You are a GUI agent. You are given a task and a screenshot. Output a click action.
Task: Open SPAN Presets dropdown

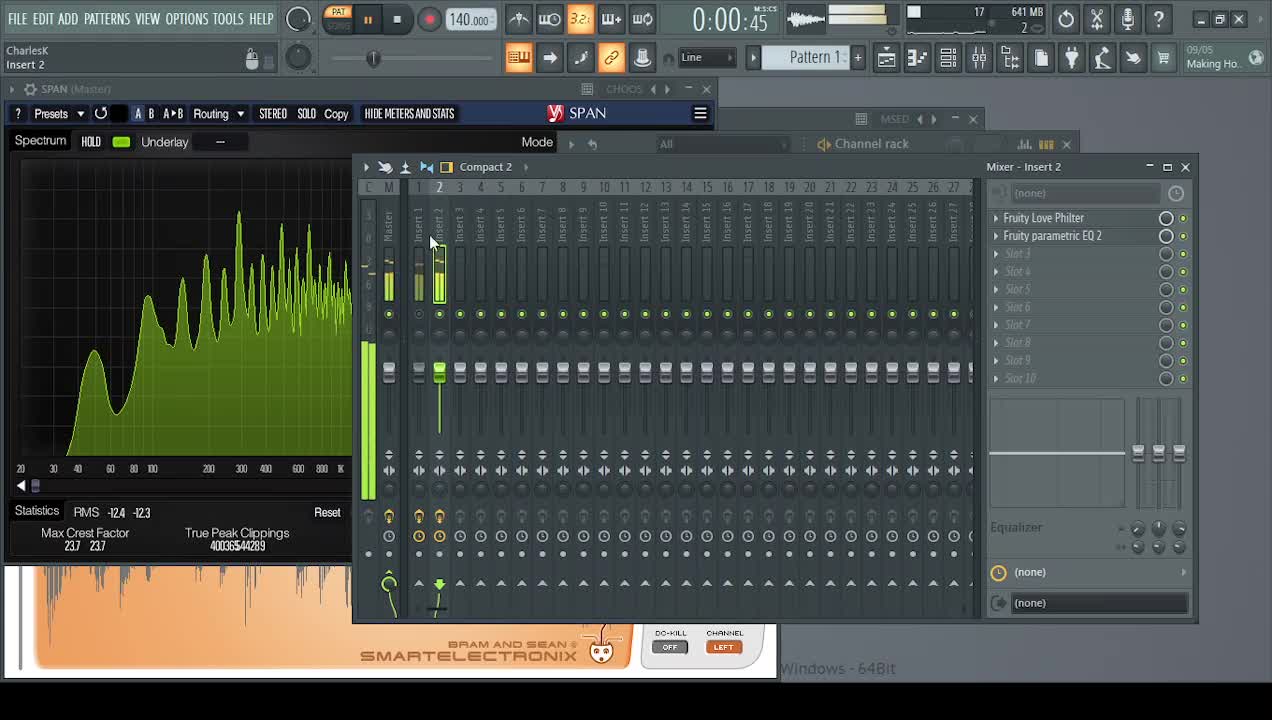[x=58, y=114]
